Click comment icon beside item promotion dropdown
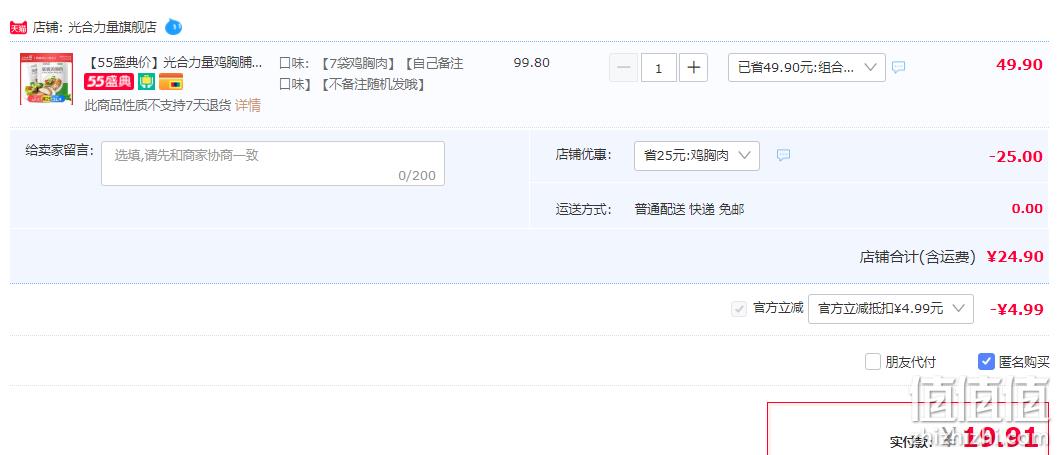Image resolution: width=1059 pixels, height=455 pixels. (898, 68)
